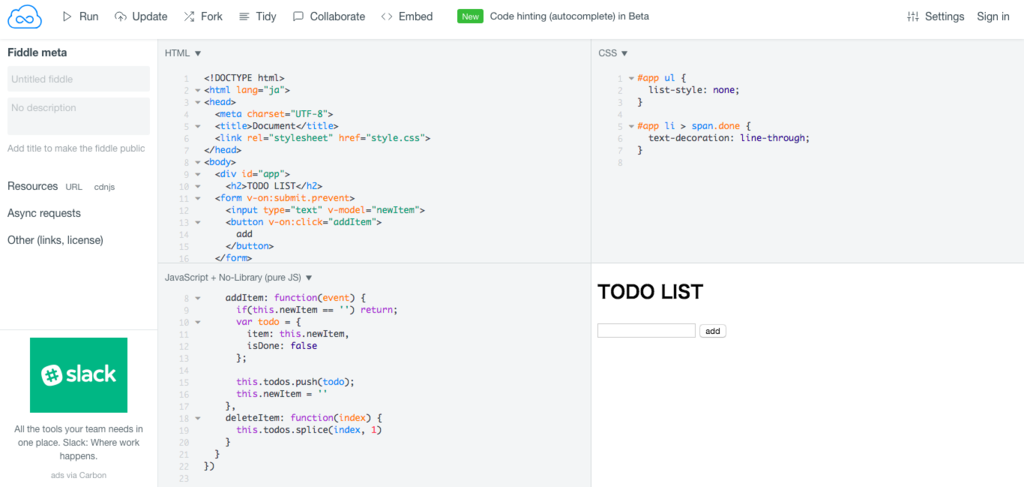Click the Untitled fiddle title field
The width and height of the screenshot is (1024, 487).
(x=78, y=79)
